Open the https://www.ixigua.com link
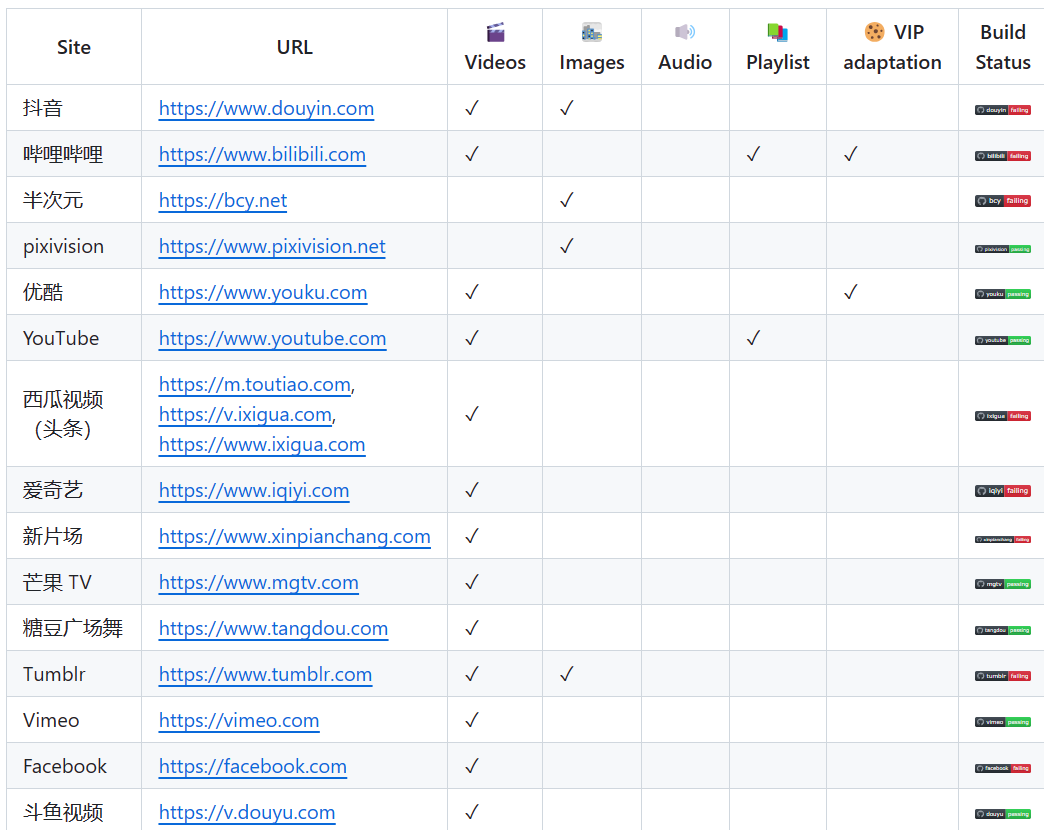 (262, 444)
